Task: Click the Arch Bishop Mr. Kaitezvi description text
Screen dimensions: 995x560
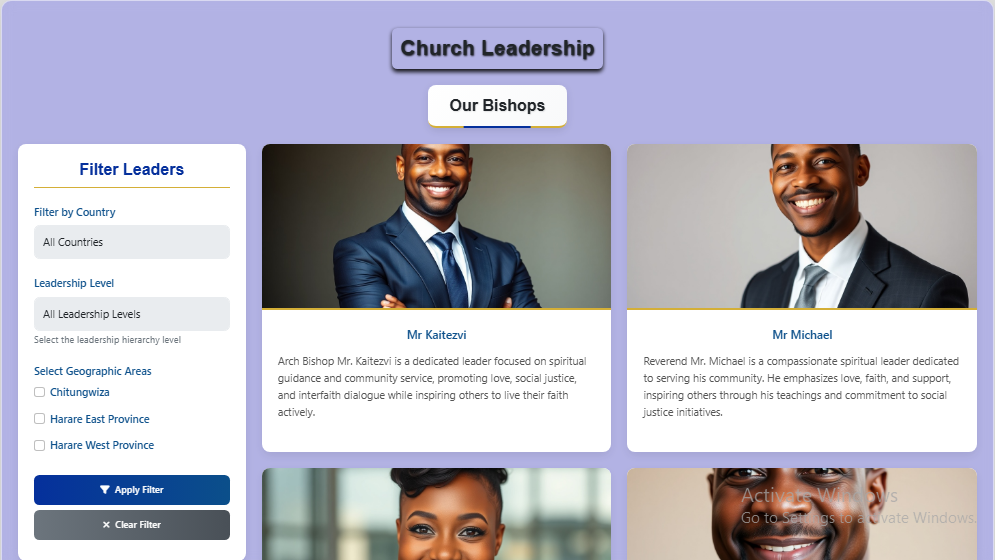Action: (432, 386)
